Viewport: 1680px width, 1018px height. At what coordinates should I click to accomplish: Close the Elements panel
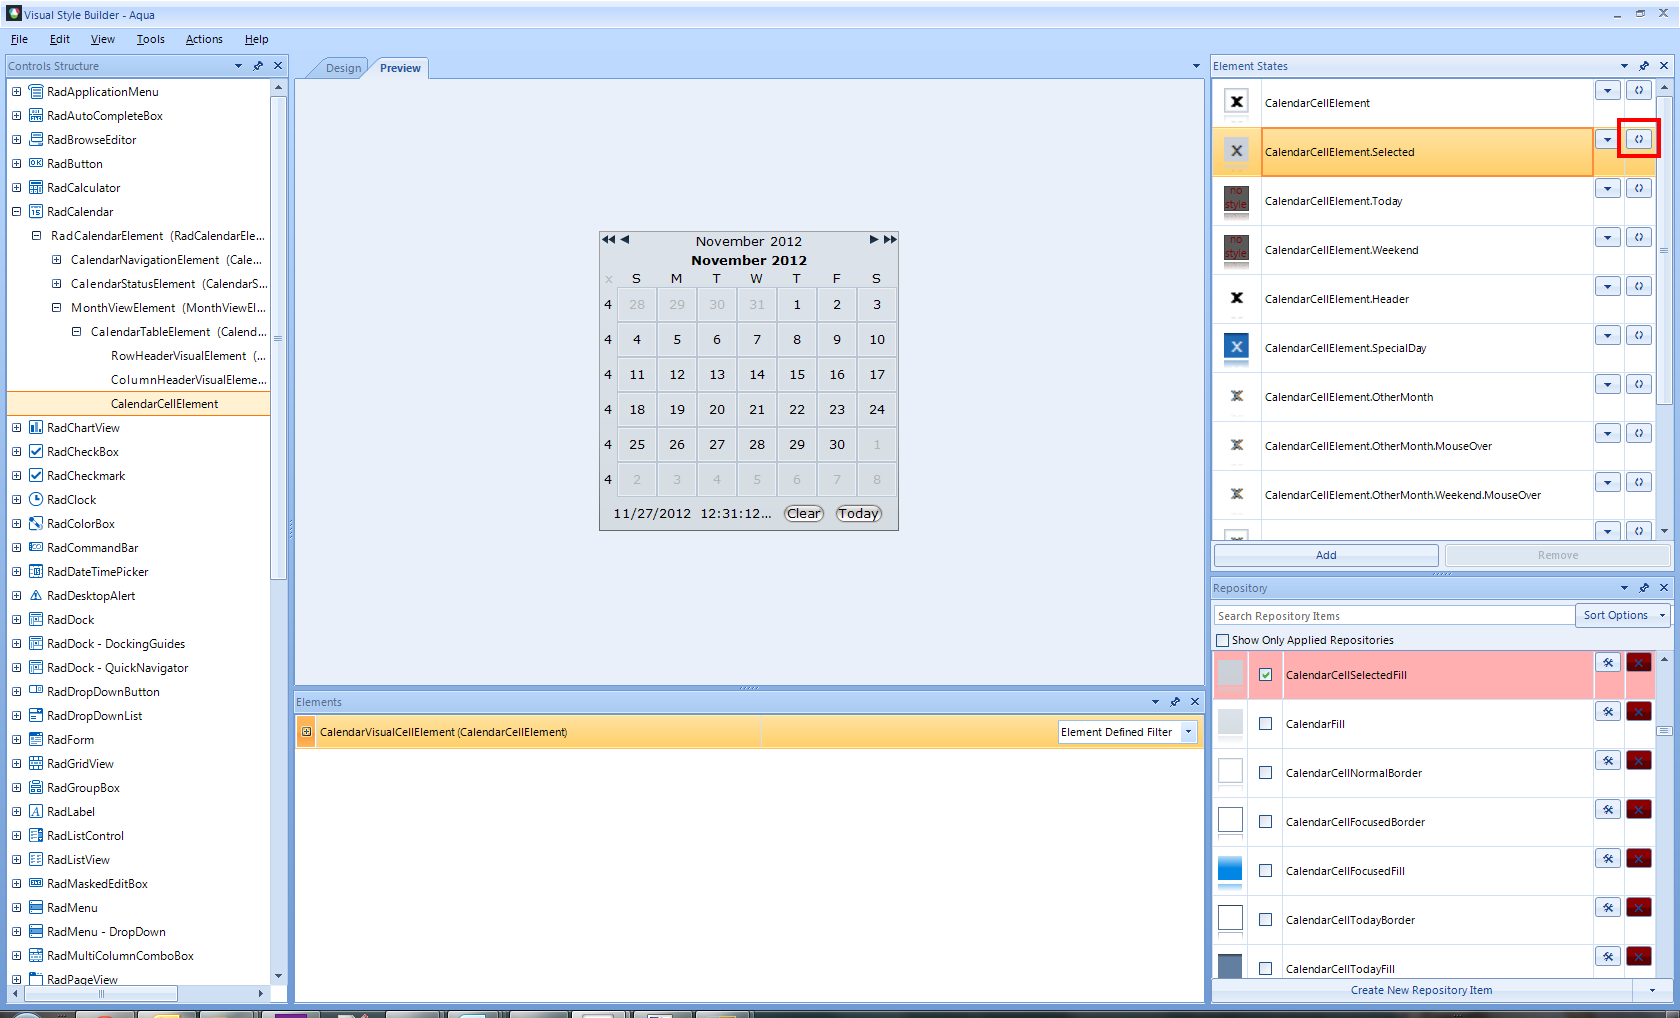(x=1195, y=702)
